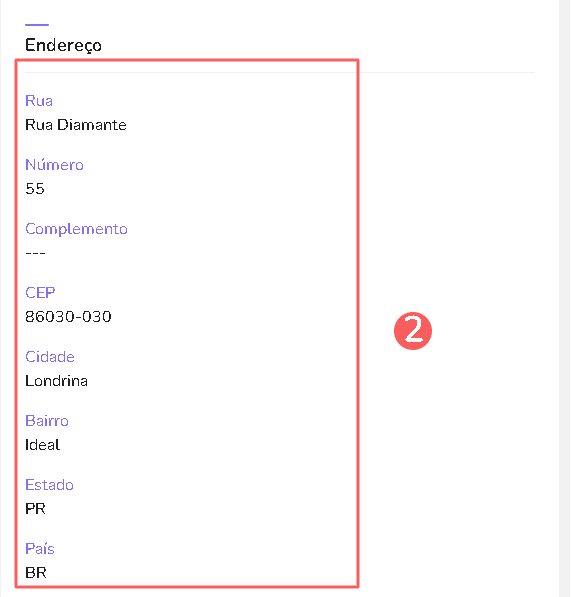Select the Complemento field label

pos(76,229)
